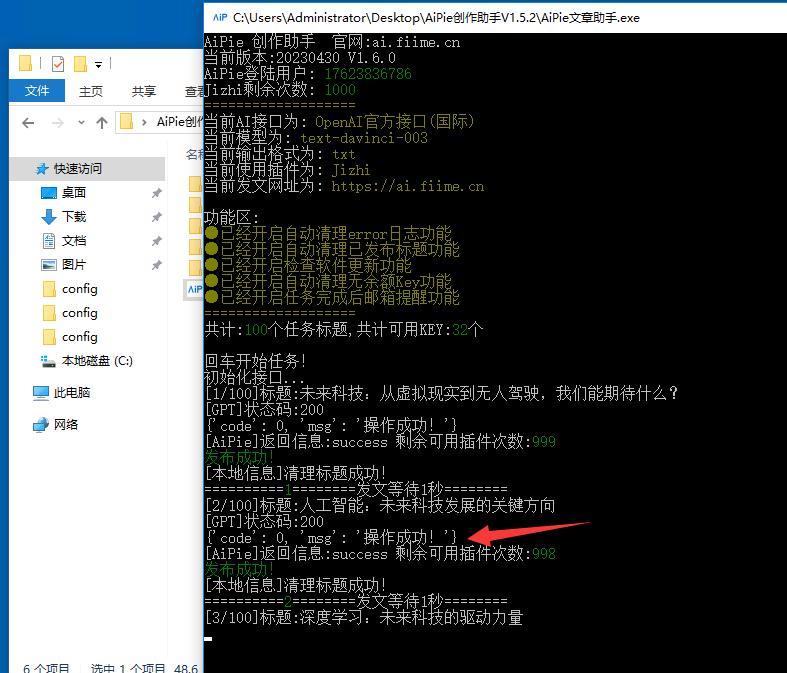Select 本地磁盘 (C:) in navigation pane
Viewport: 787px width, 673px height.
(x=97, y=361)
